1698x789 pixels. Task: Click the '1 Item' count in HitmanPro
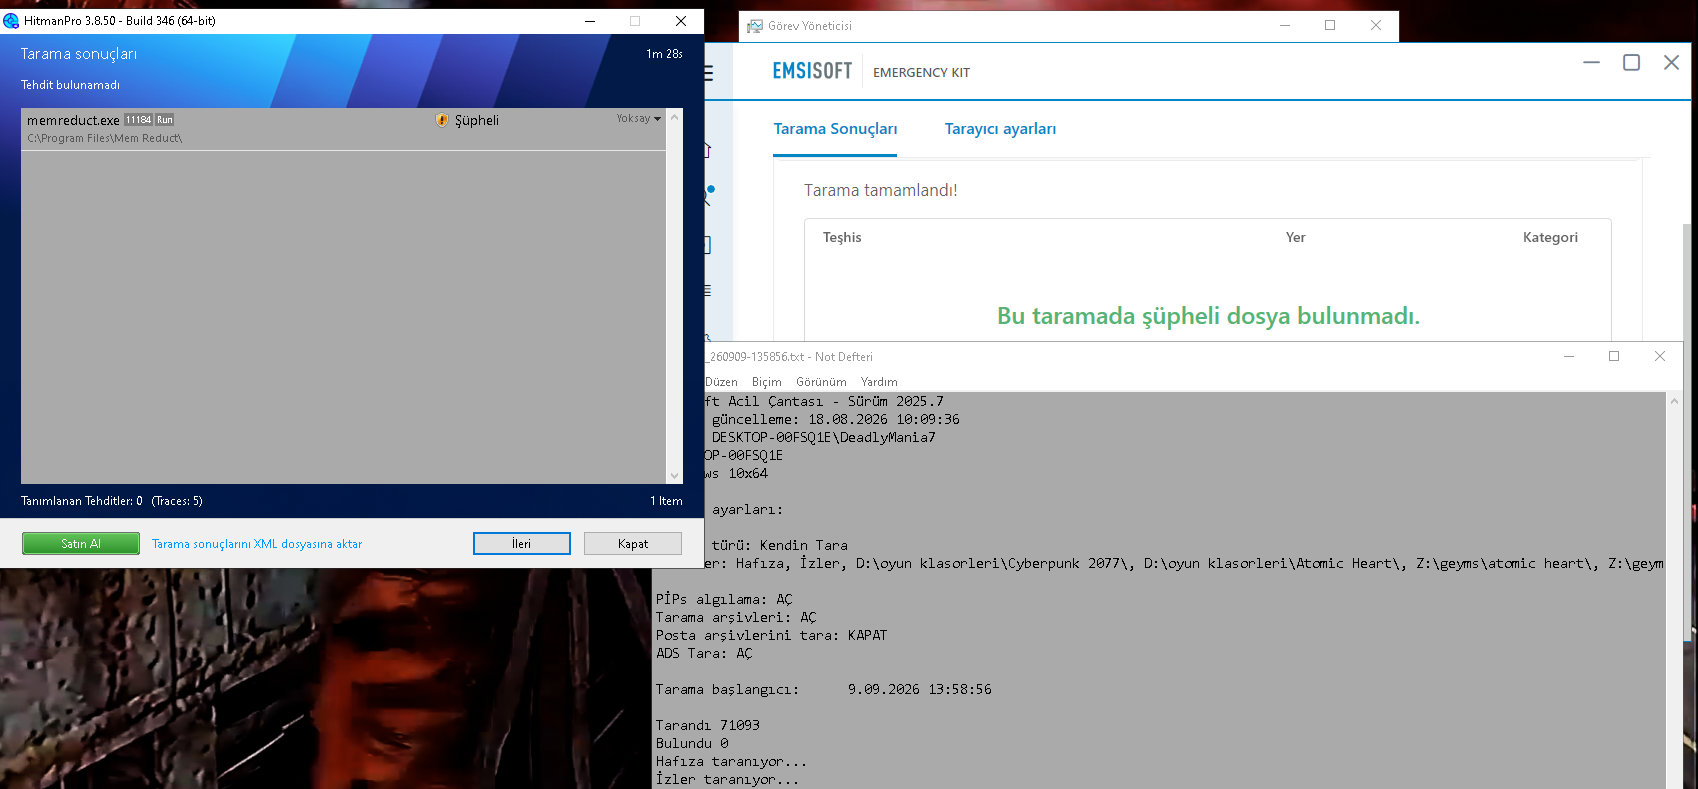pyautogui.click(x=666, y=501)
